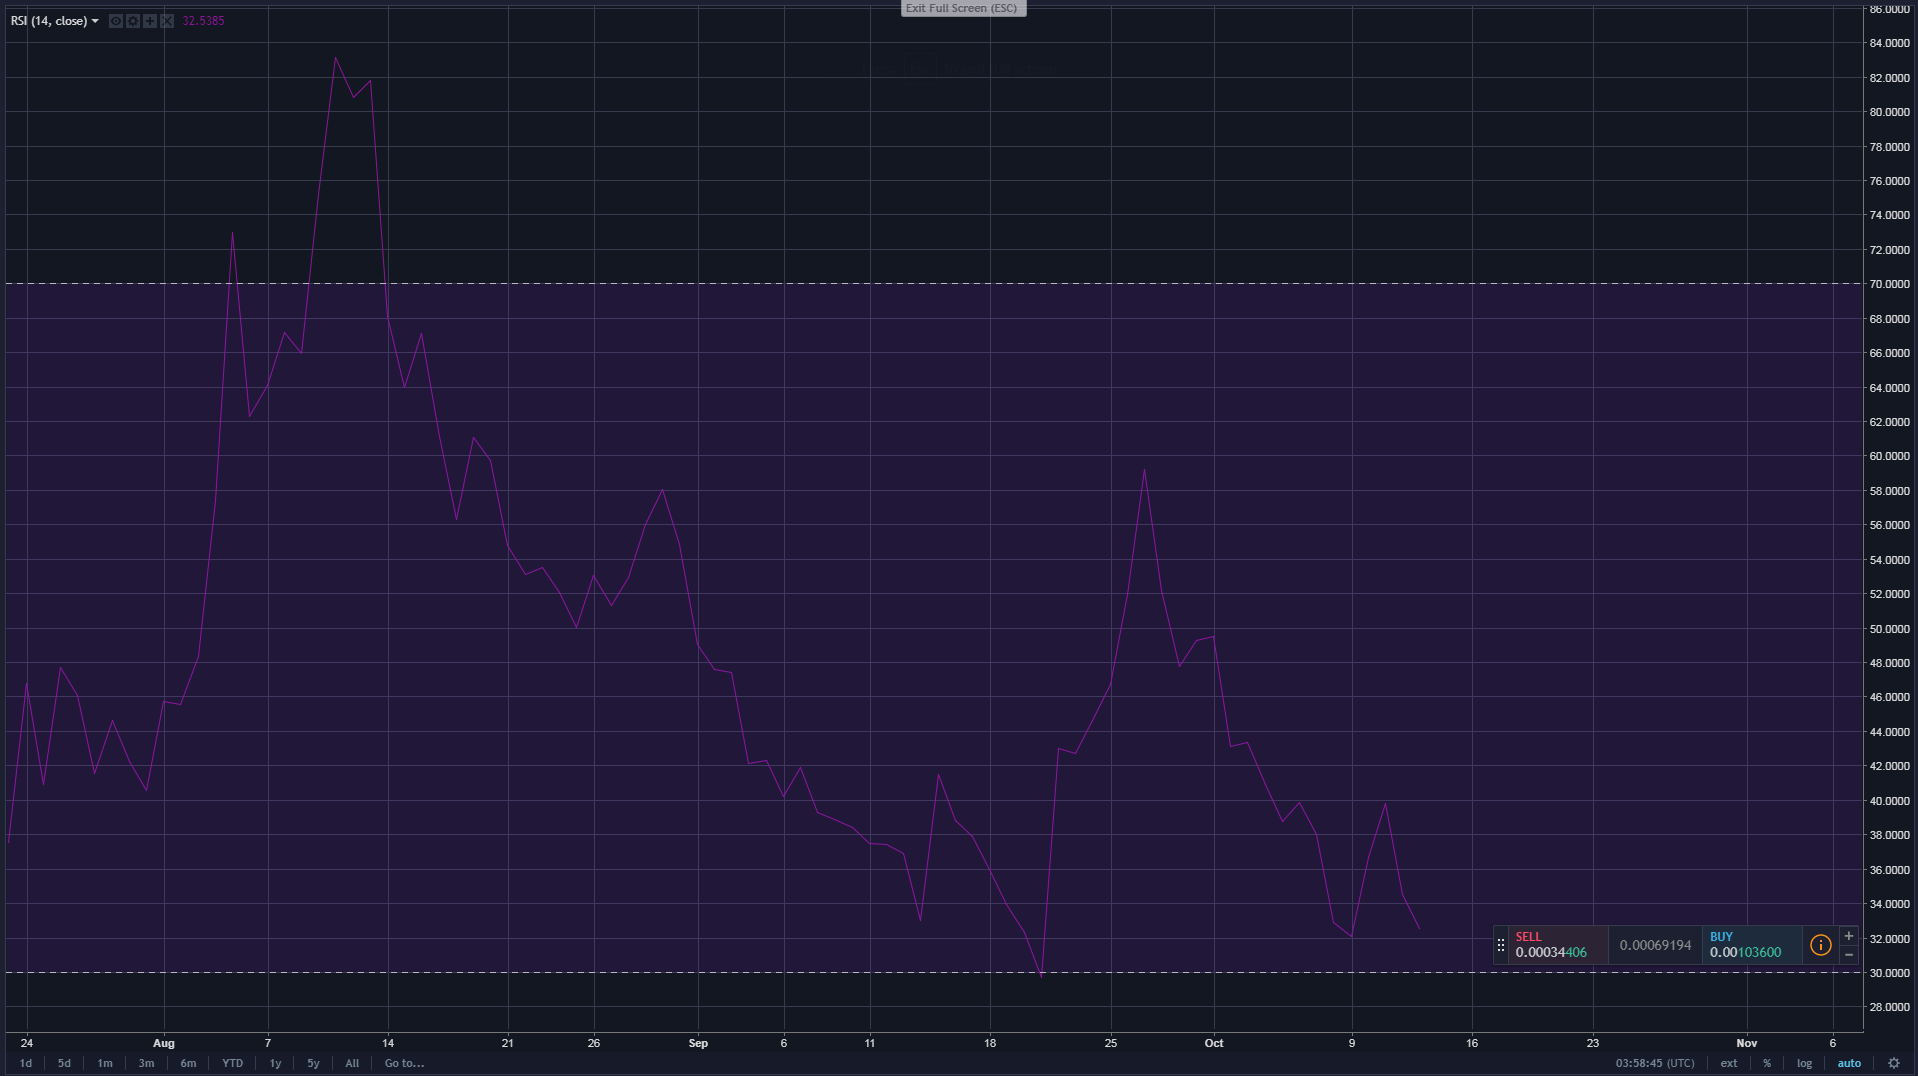Image resolution: width=1918 pixels, height=1076 pixels.
Task: Select the 1d time range
Action: (x=26, y=1063)
